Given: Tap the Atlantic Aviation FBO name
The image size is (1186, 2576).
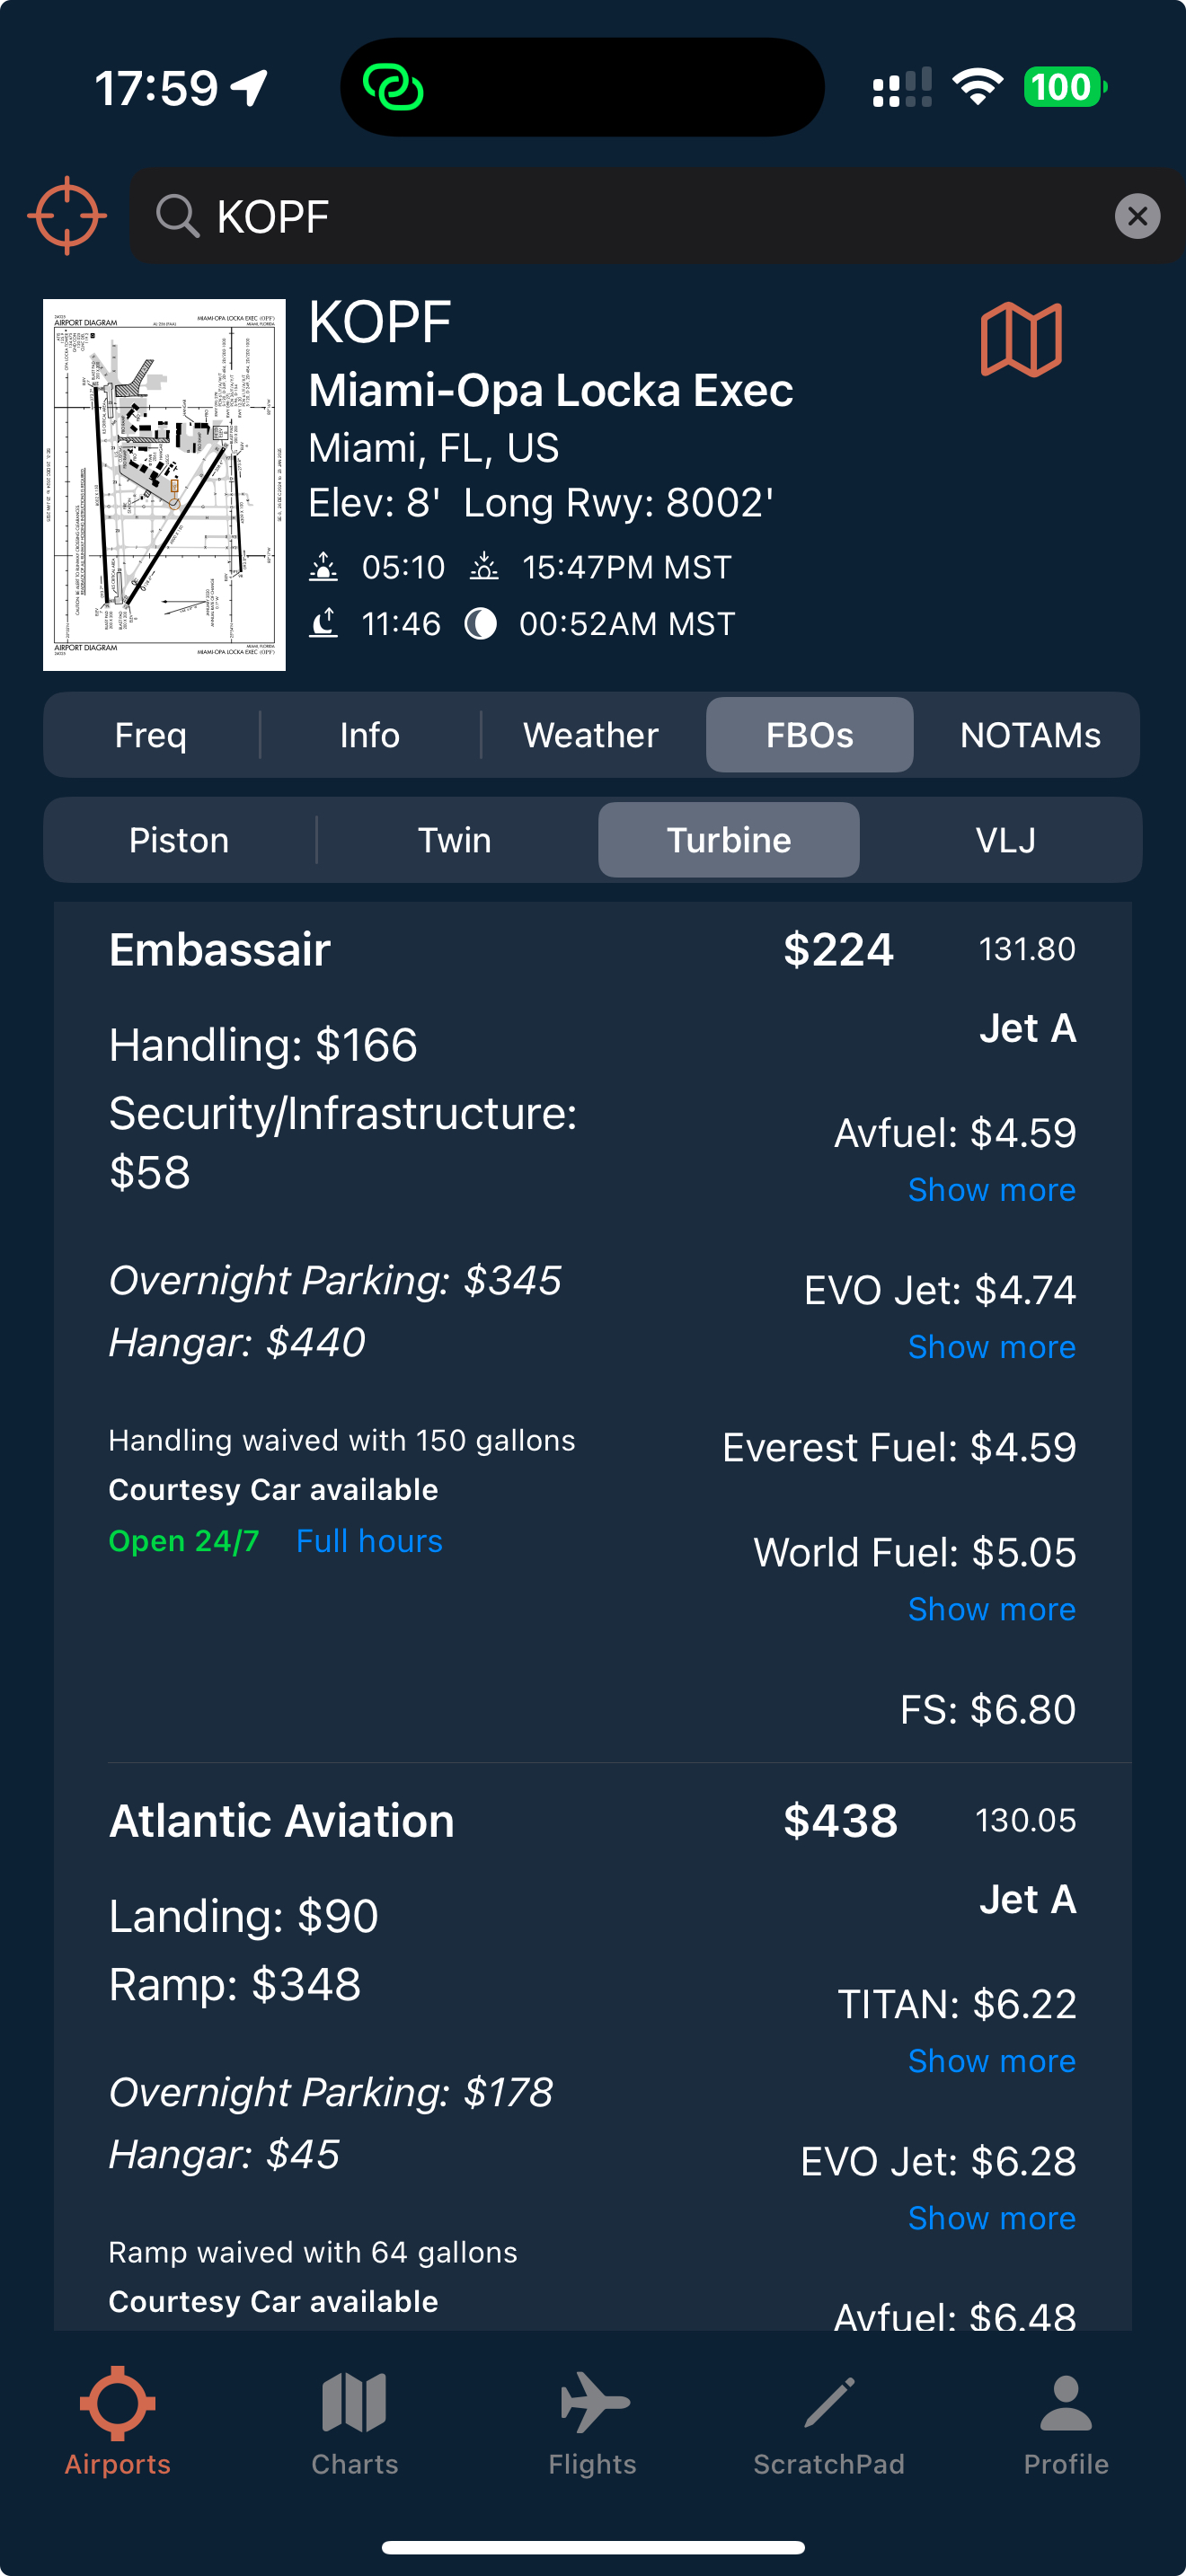Looking at the screenshot, I should click(x=282, y=1821).
